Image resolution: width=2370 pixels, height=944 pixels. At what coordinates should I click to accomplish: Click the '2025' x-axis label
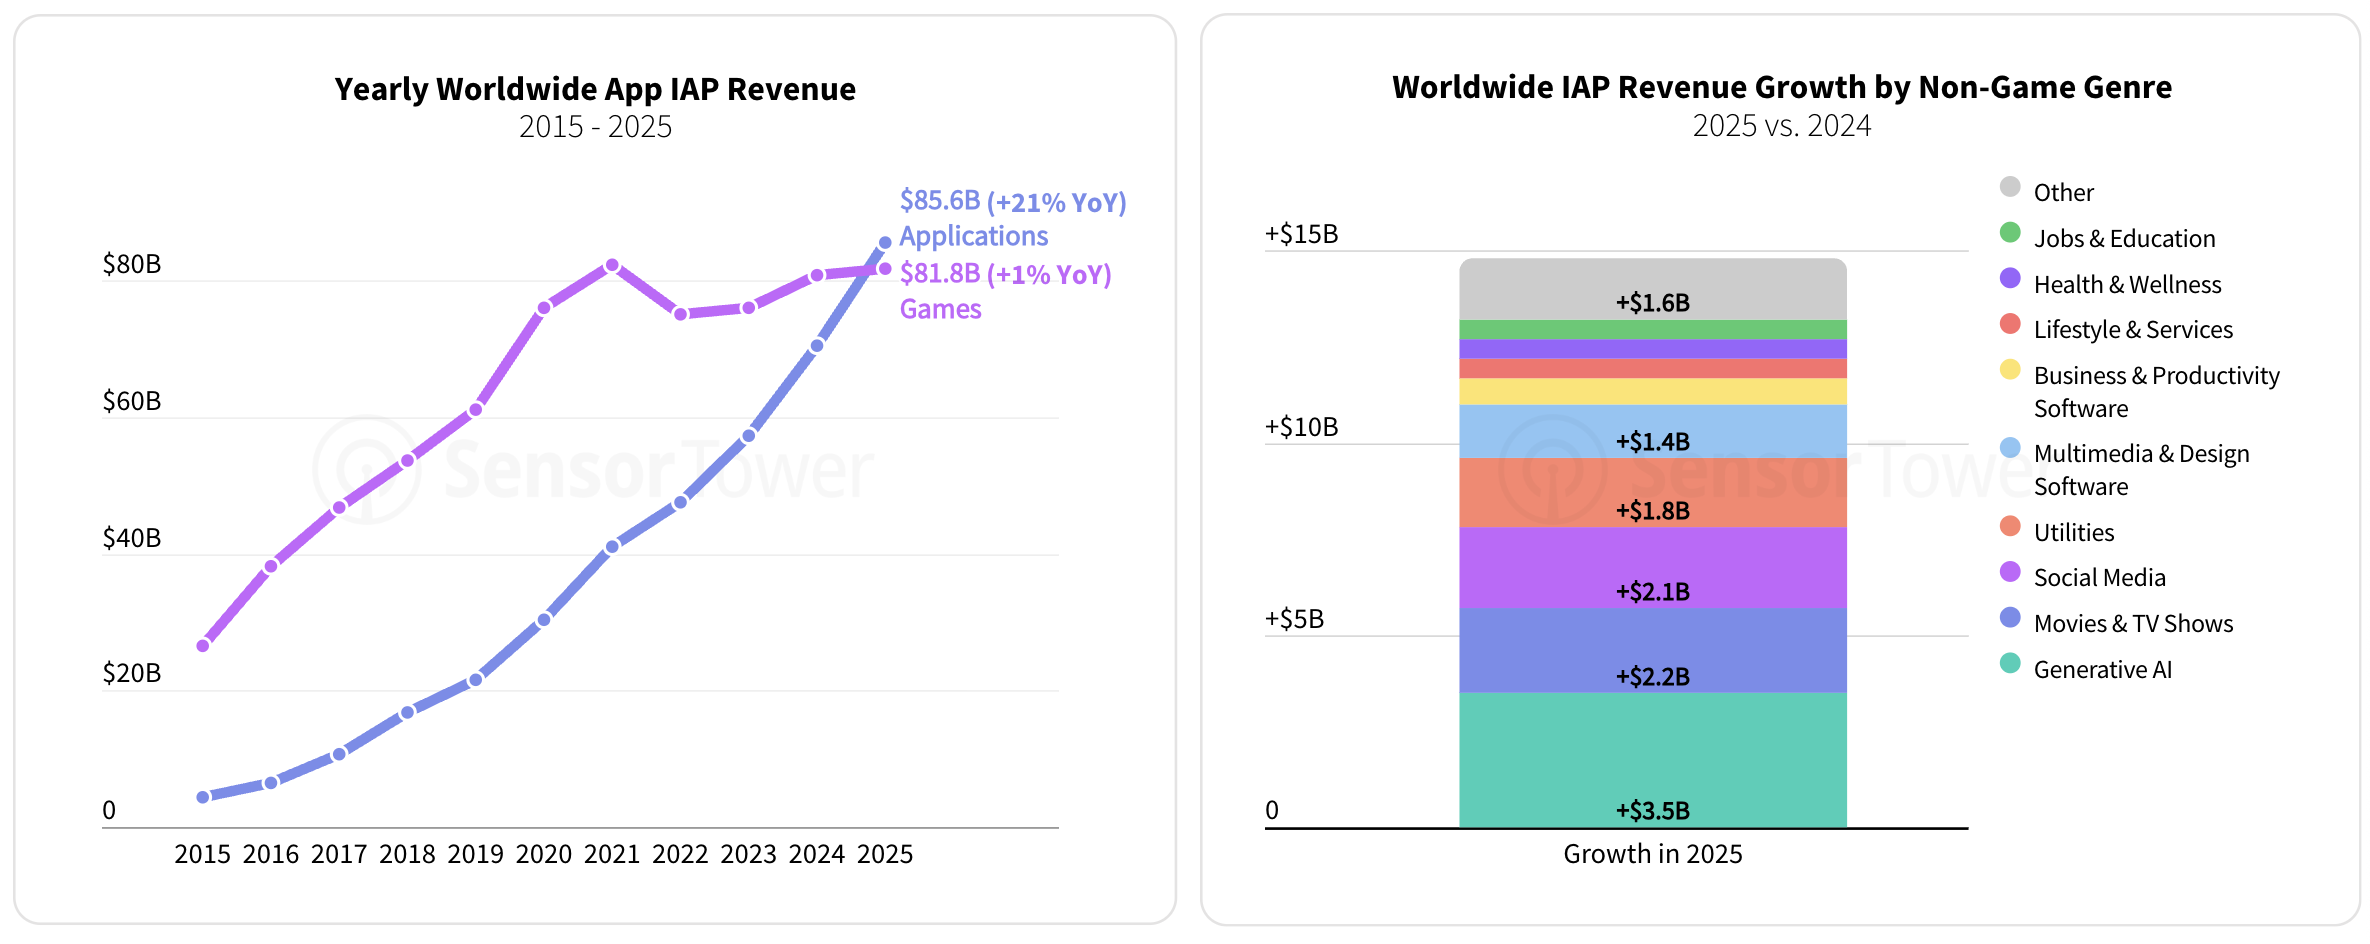coord(885,854)
